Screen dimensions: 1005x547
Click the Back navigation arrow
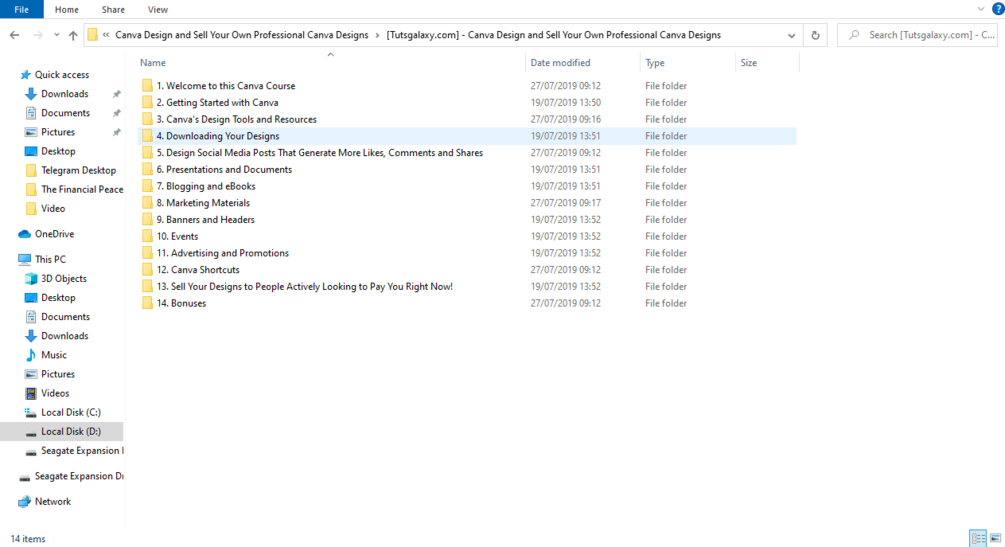[14, 35]
